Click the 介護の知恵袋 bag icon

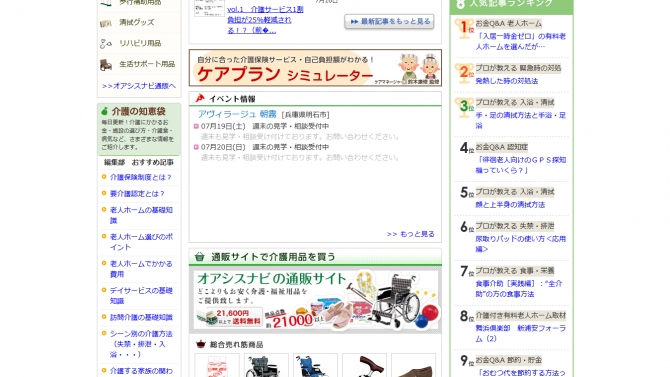click(x=104, y=112)
